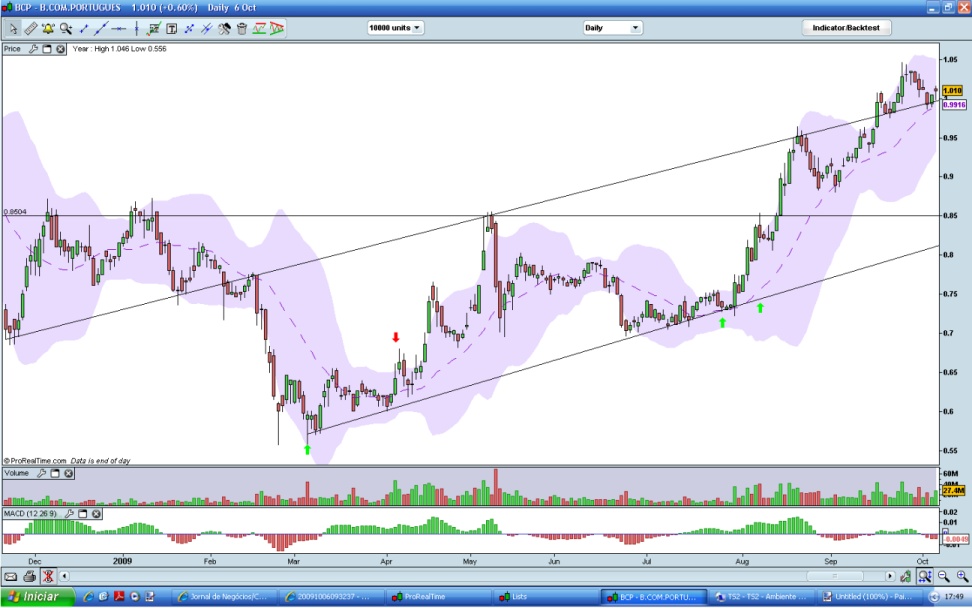Open the alarm bell alerts tool
Image resolution: width=972 pixels, height=608 pixels.
click(x=48, y=29)
